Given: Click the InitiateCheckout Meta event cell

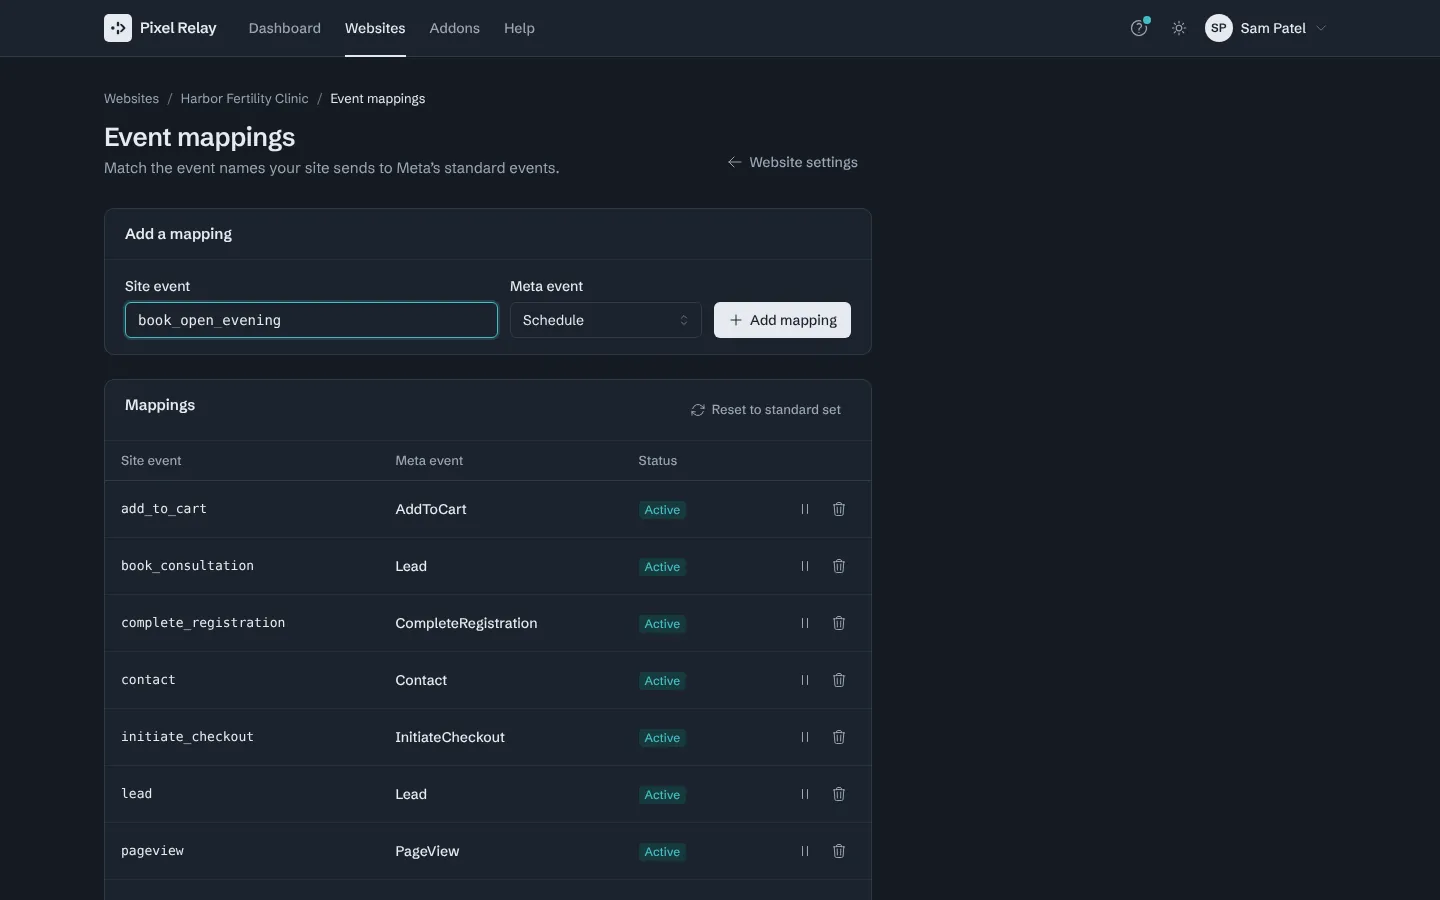Looking at the screenshot, I should tap(450, 737).
